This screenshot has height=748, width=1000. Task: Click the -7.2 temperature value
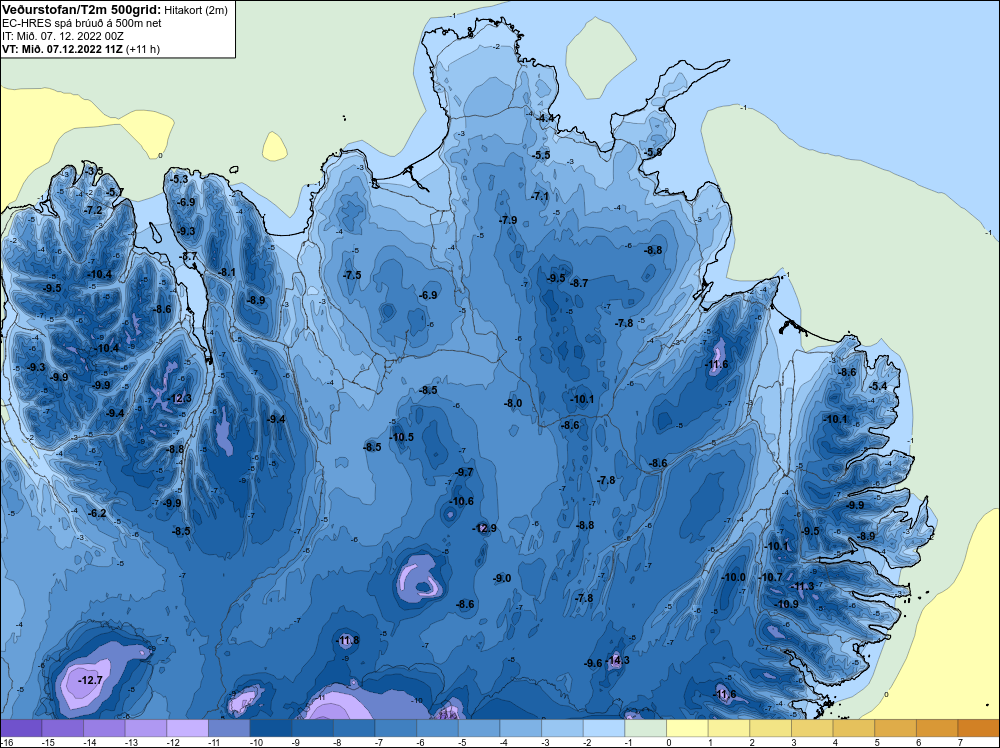[94, 210]
